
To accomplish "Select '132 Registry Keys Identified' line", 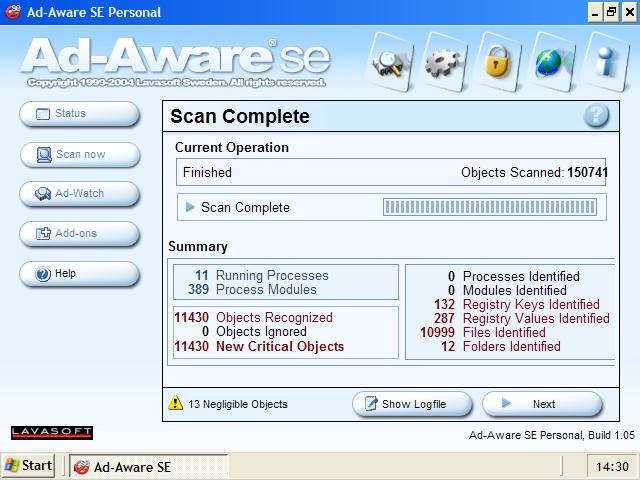I will coord(517,304).
